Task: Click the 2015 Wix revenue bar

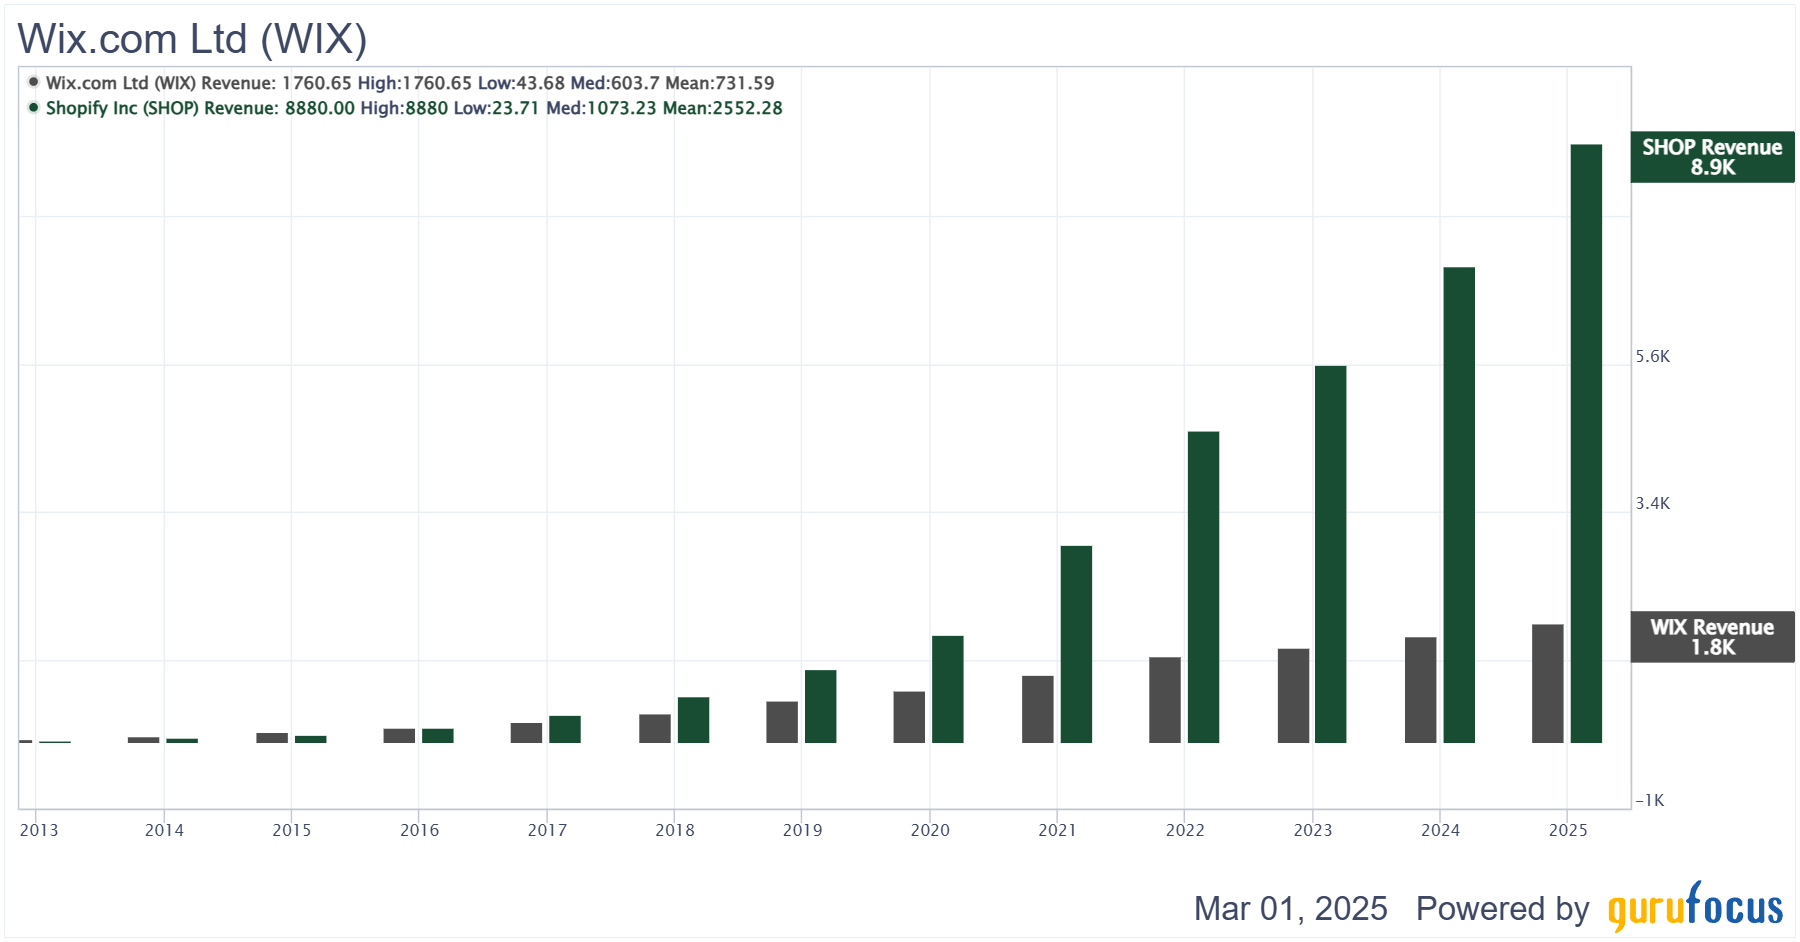Action: pos(272,738)
